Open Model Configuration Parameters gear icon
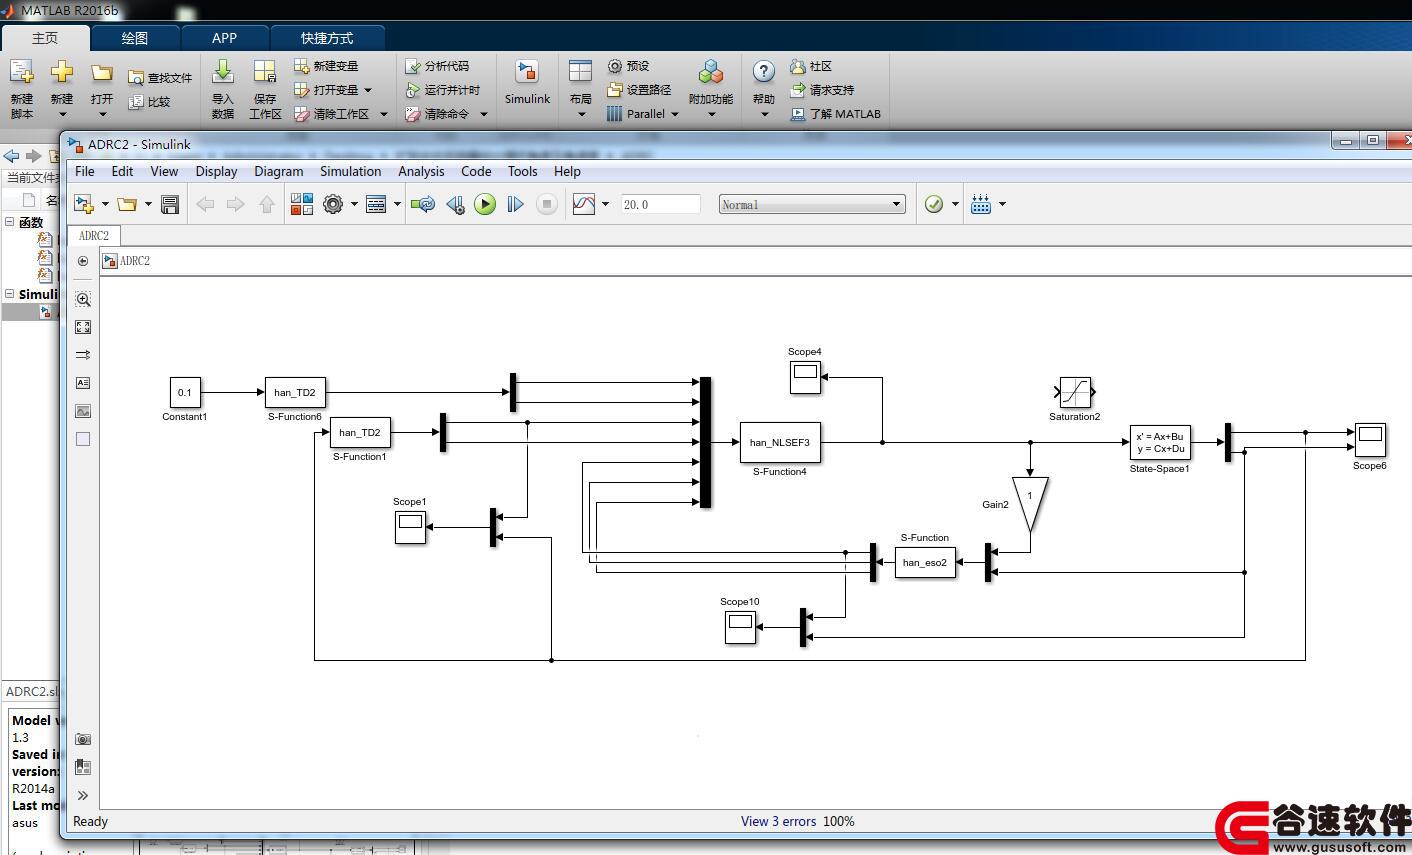1412x855 pixels. tap(333, 204)
